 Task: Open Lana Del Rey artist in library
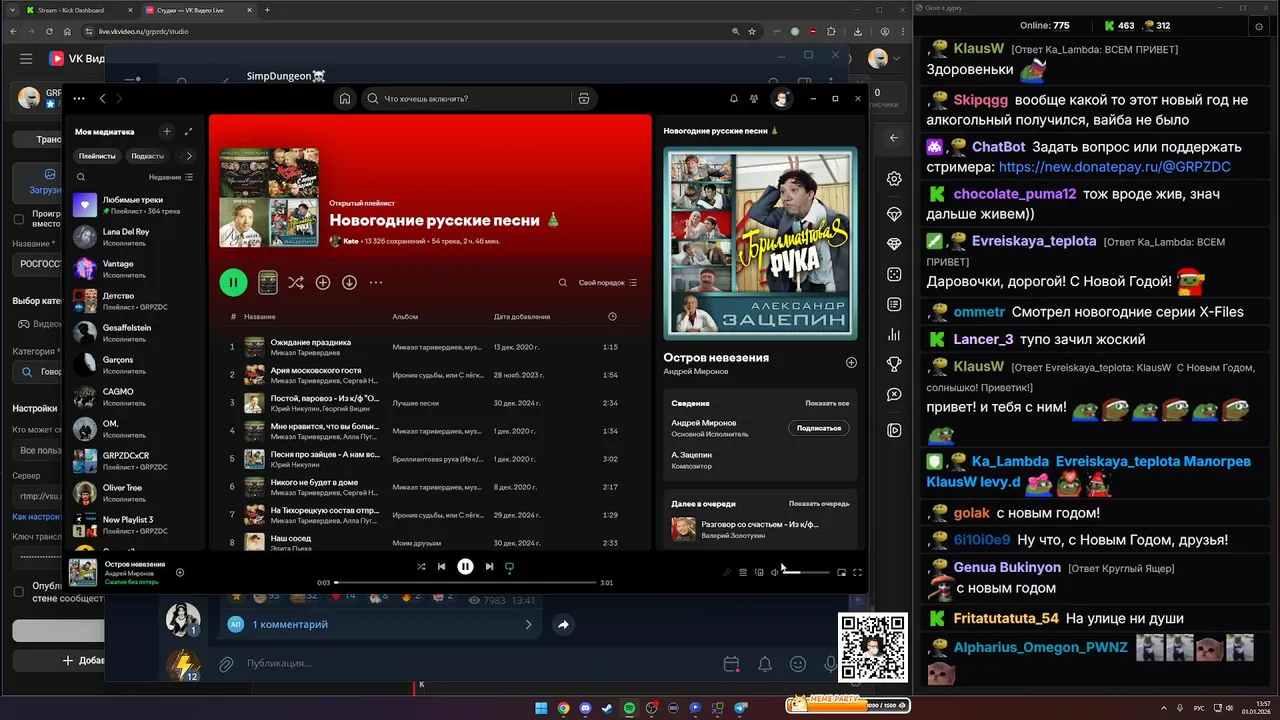tap(136, 237)
